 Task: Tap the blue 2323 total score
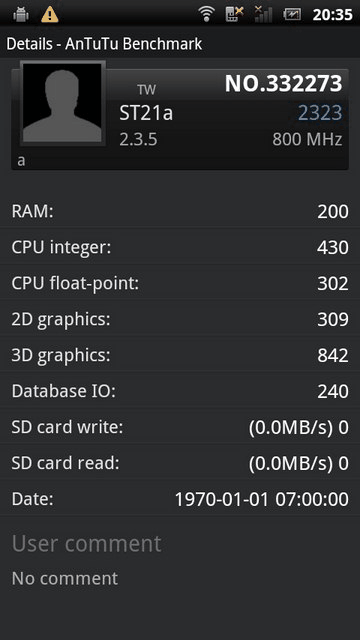pyautogui.click(x=320, y=113)
